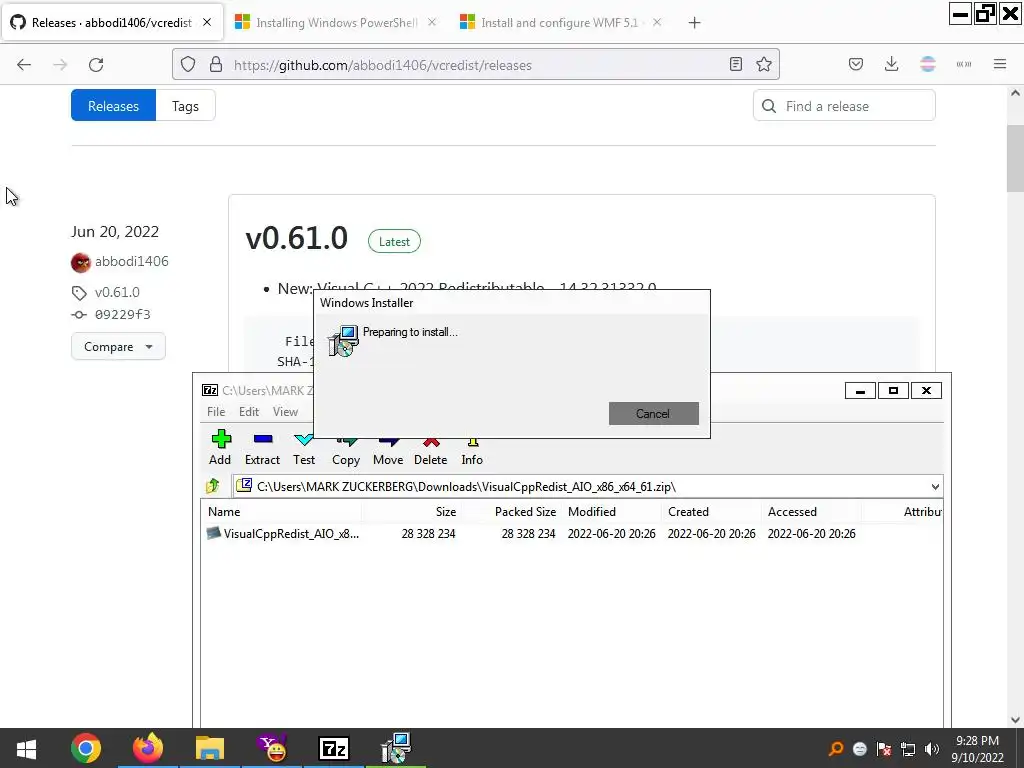This screenshot has height=768, width=1024.
Task: Open 7-Zip View menu
Action: pyautogui.click(x=285, y=411)
